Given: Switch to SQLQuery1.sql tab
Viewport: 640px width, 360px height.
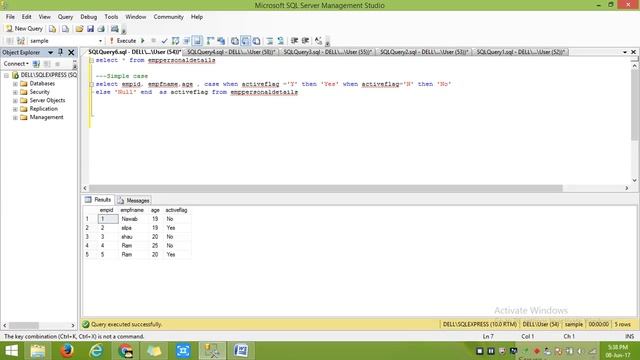Looking at the screenshot, I should (x=521, y=52).
